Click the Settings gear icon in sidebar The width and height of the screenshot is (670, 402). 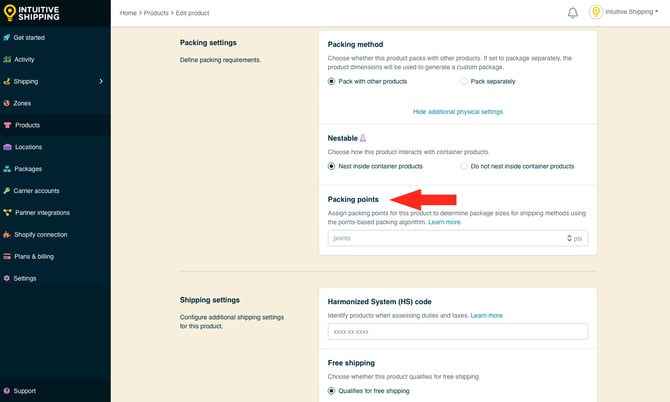pyautogui.click(x=8, y=278)
